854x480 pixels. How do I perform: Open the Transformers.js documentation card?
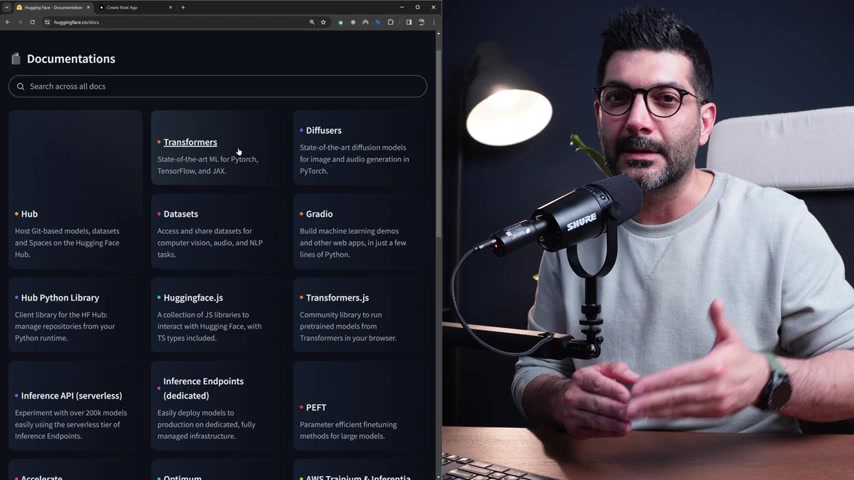tap(360, 315)
